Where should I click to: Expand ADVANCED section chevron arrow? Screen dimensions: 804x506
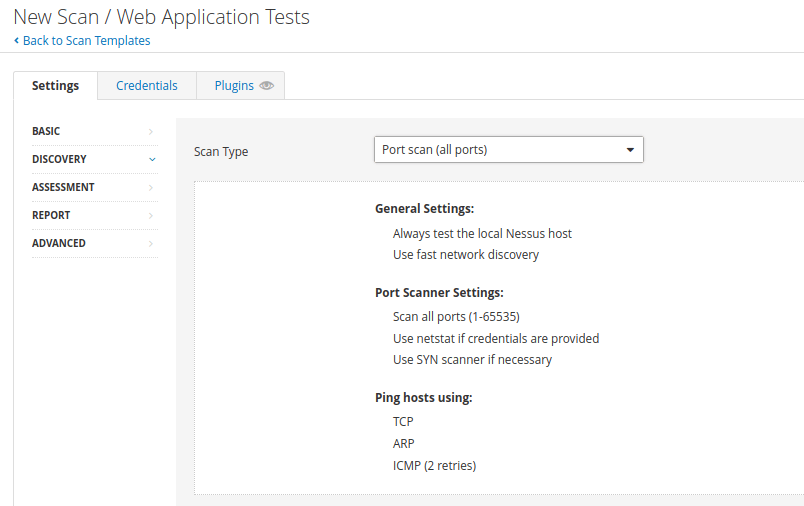(151, 244)
